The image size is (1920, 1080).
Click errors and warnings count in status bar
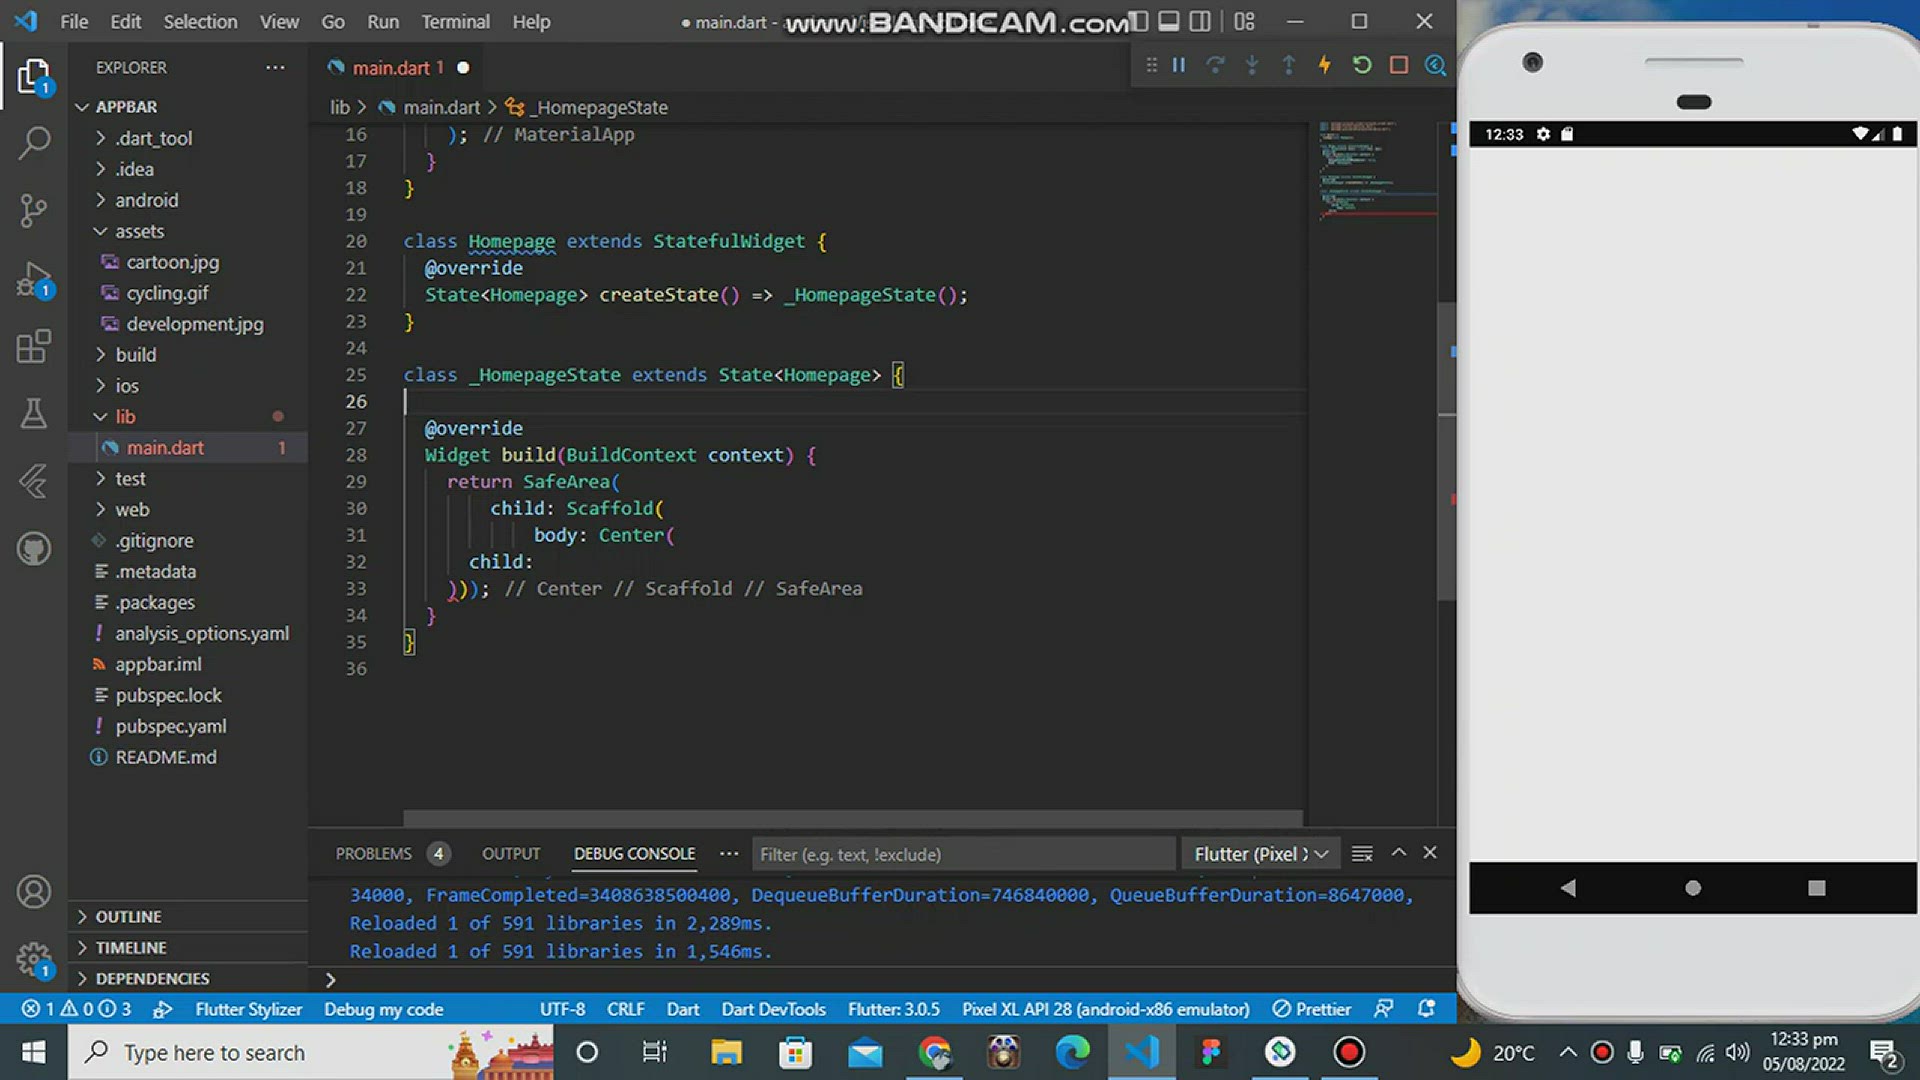[x=77, y=1009]
